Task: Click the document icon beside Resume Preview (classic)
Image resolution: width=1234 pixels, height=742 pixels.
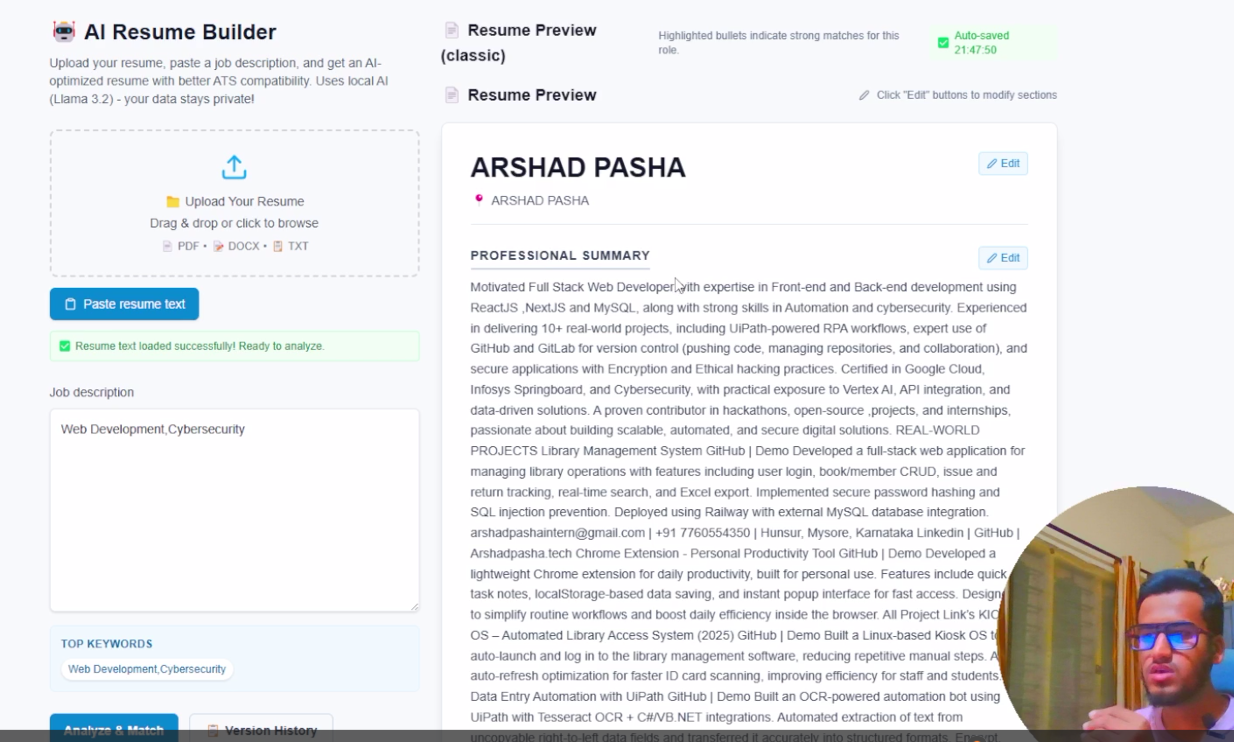Action: (x=452, y=29)
